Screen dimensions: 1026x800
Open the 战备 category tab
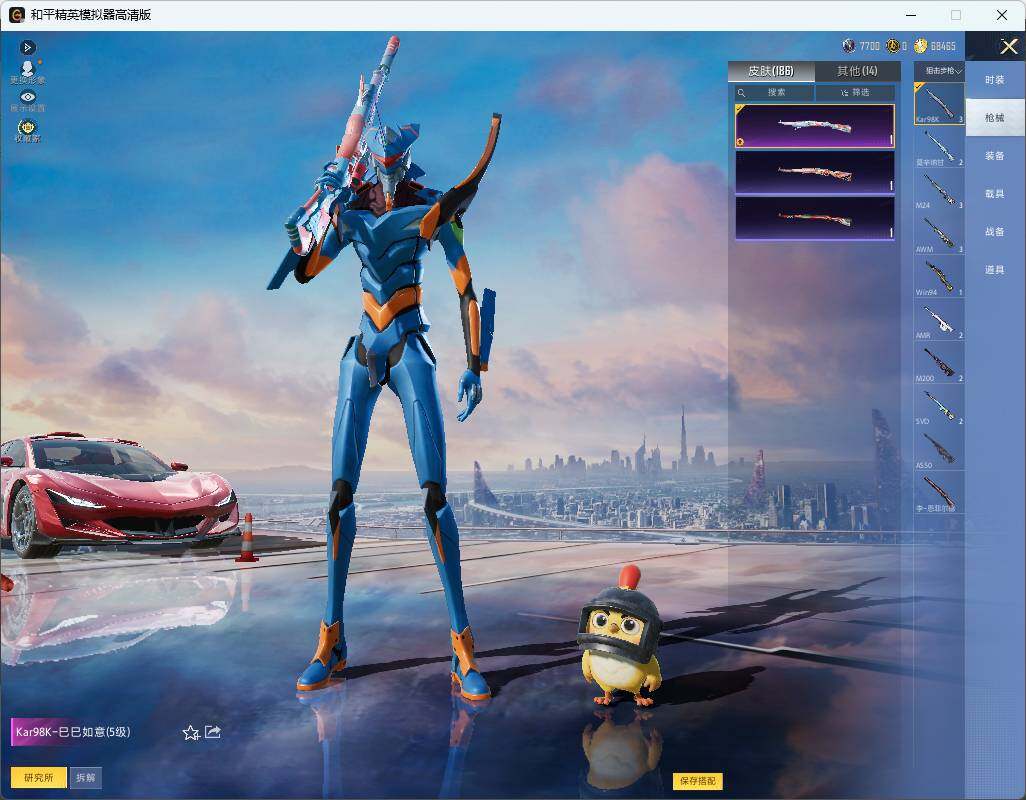pyautogui.click(x=995, y=232)
